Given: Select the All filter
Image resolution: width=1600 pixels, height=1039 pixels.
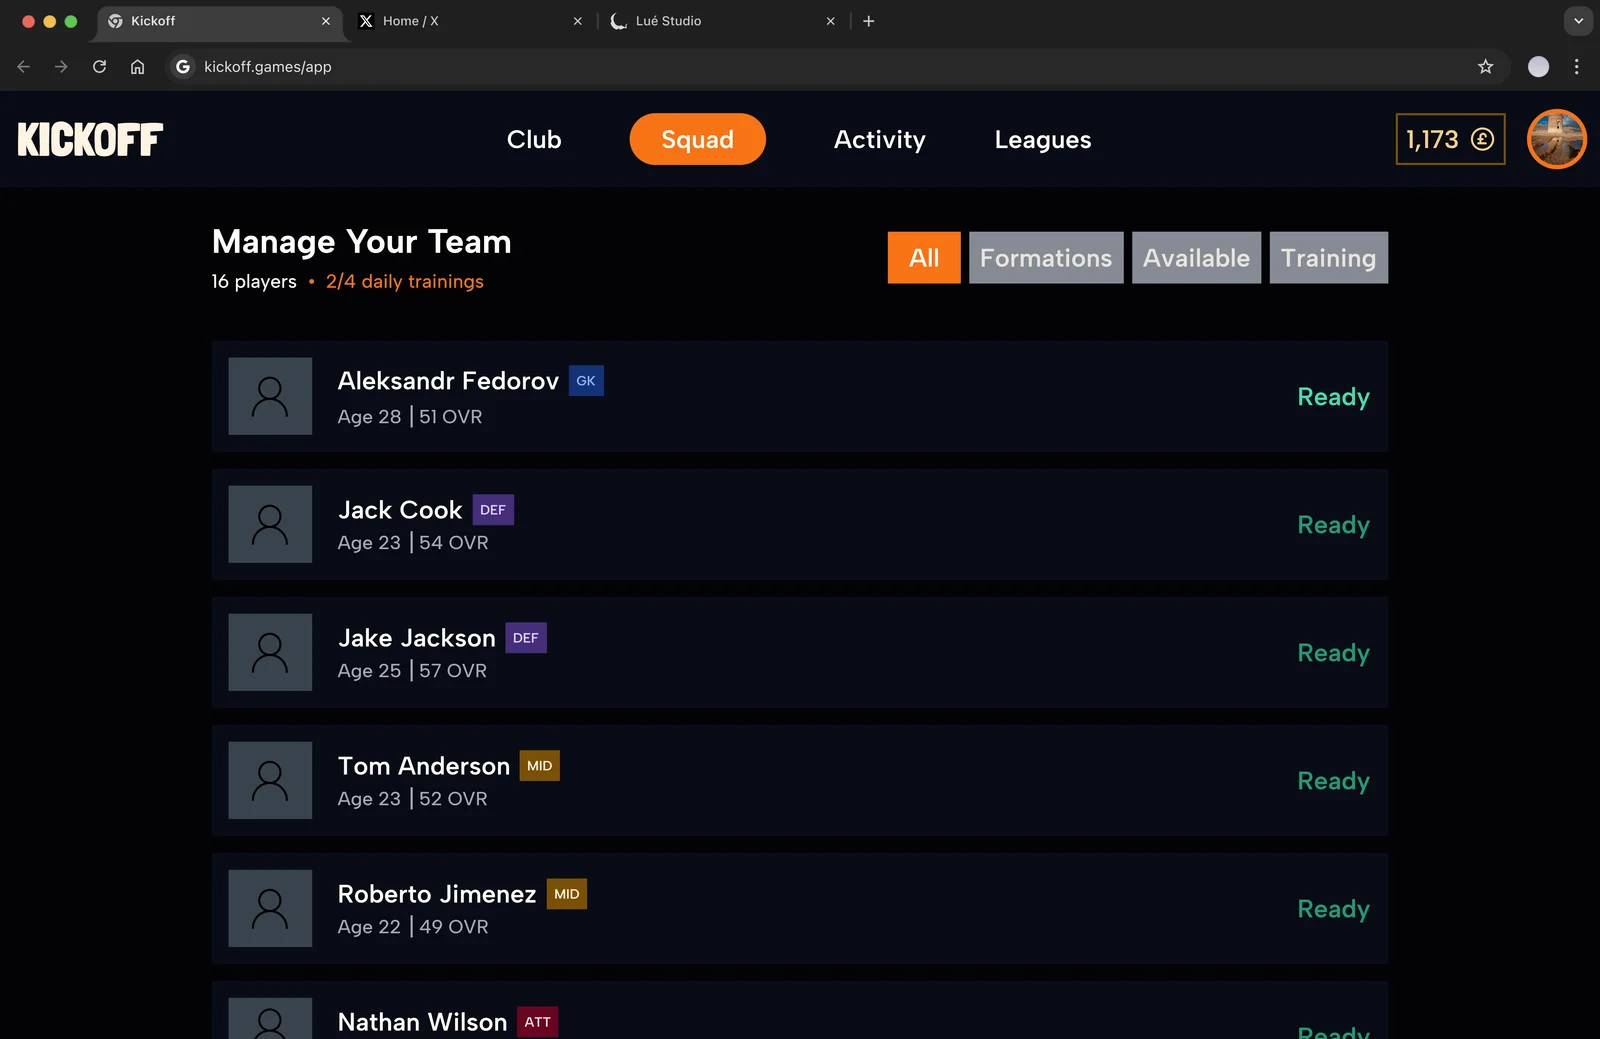Looking at the screenshot, I should coord(924,258).
